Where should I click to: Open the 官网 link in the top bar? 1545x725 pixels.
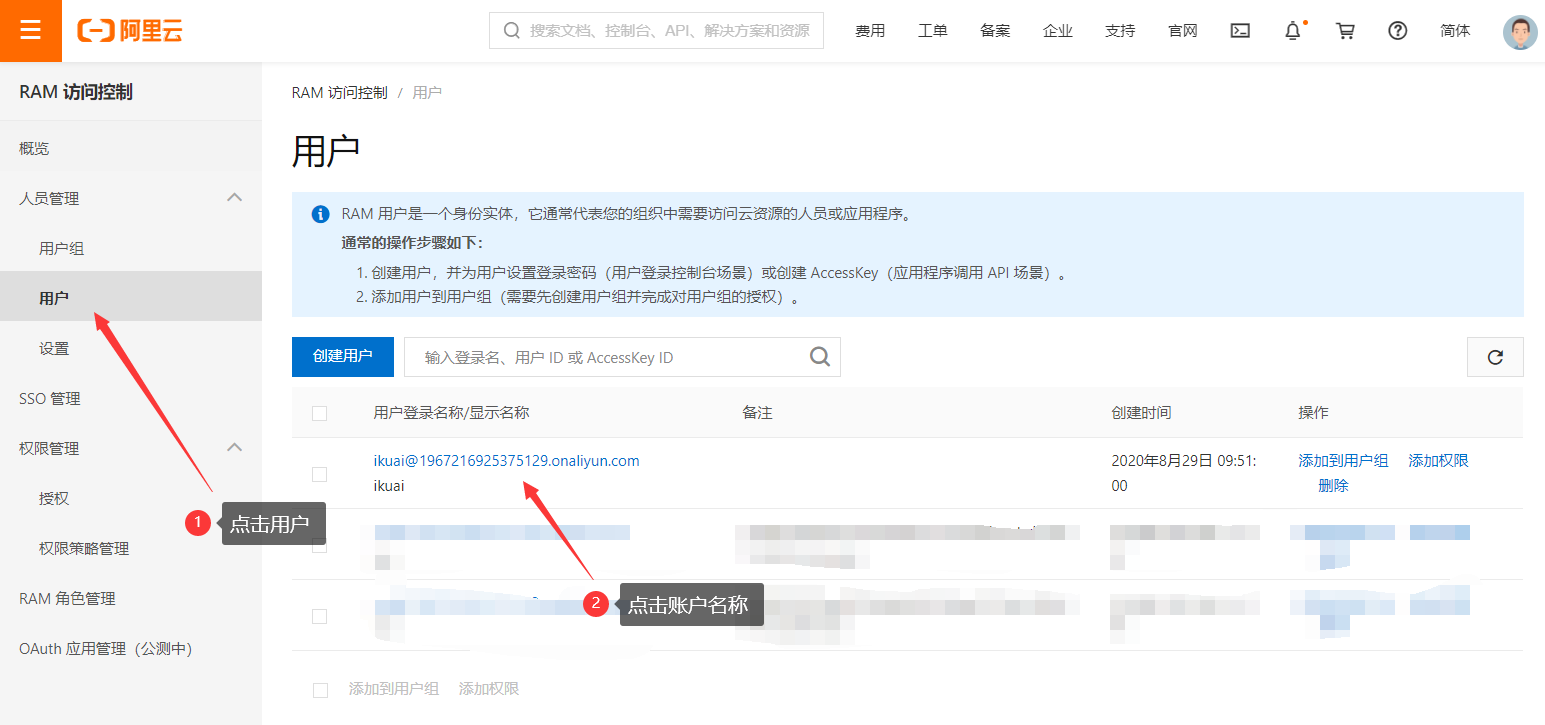click(x=1183, y=31)
